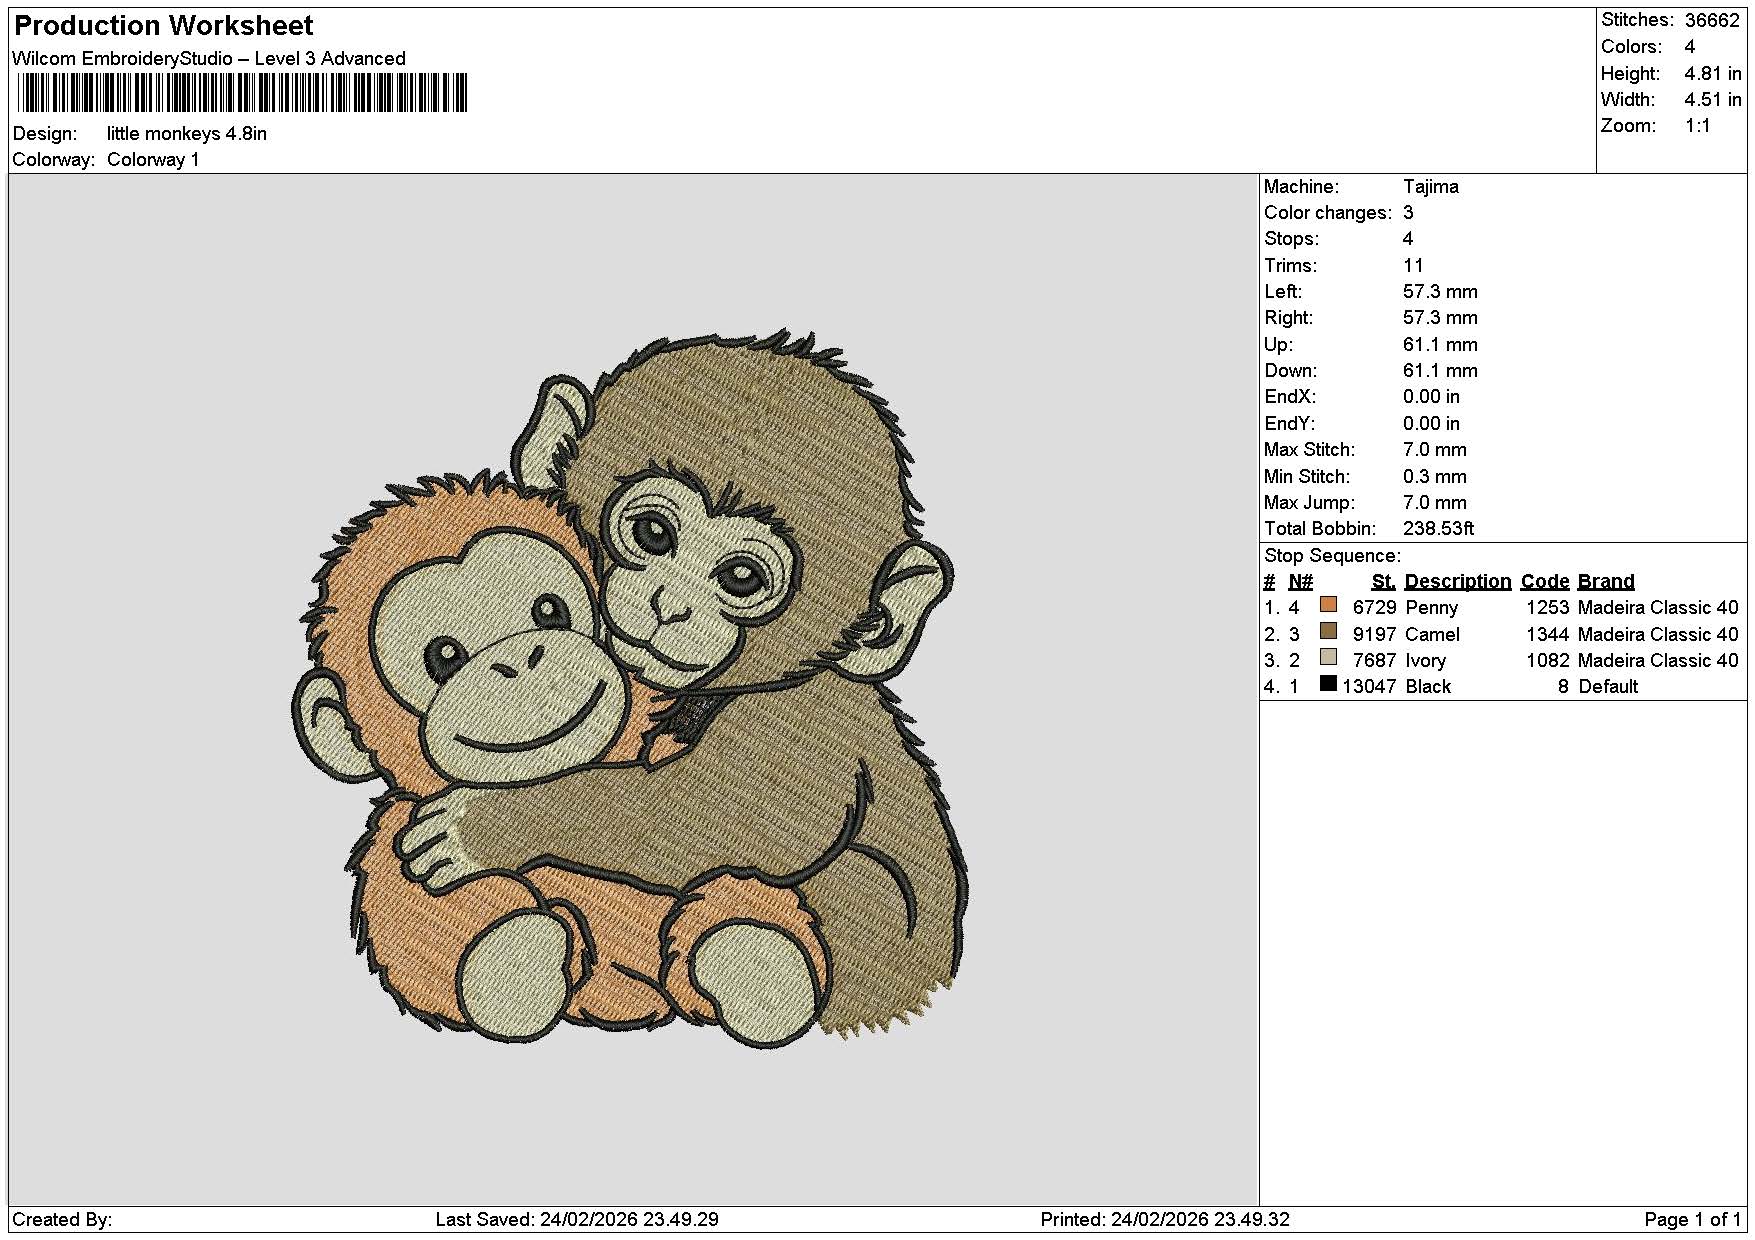Click the Penny orange color swatch
The height and width of the screenshot is (1240, 1755).
1328,605
